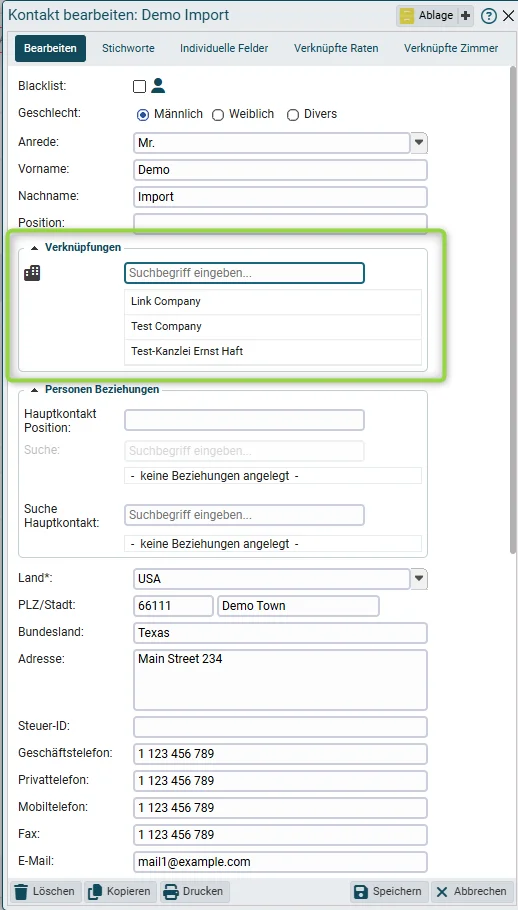The width and height of the screenshot is (518, 910).
Task: Select Link Company in the list
Action: 273,302
